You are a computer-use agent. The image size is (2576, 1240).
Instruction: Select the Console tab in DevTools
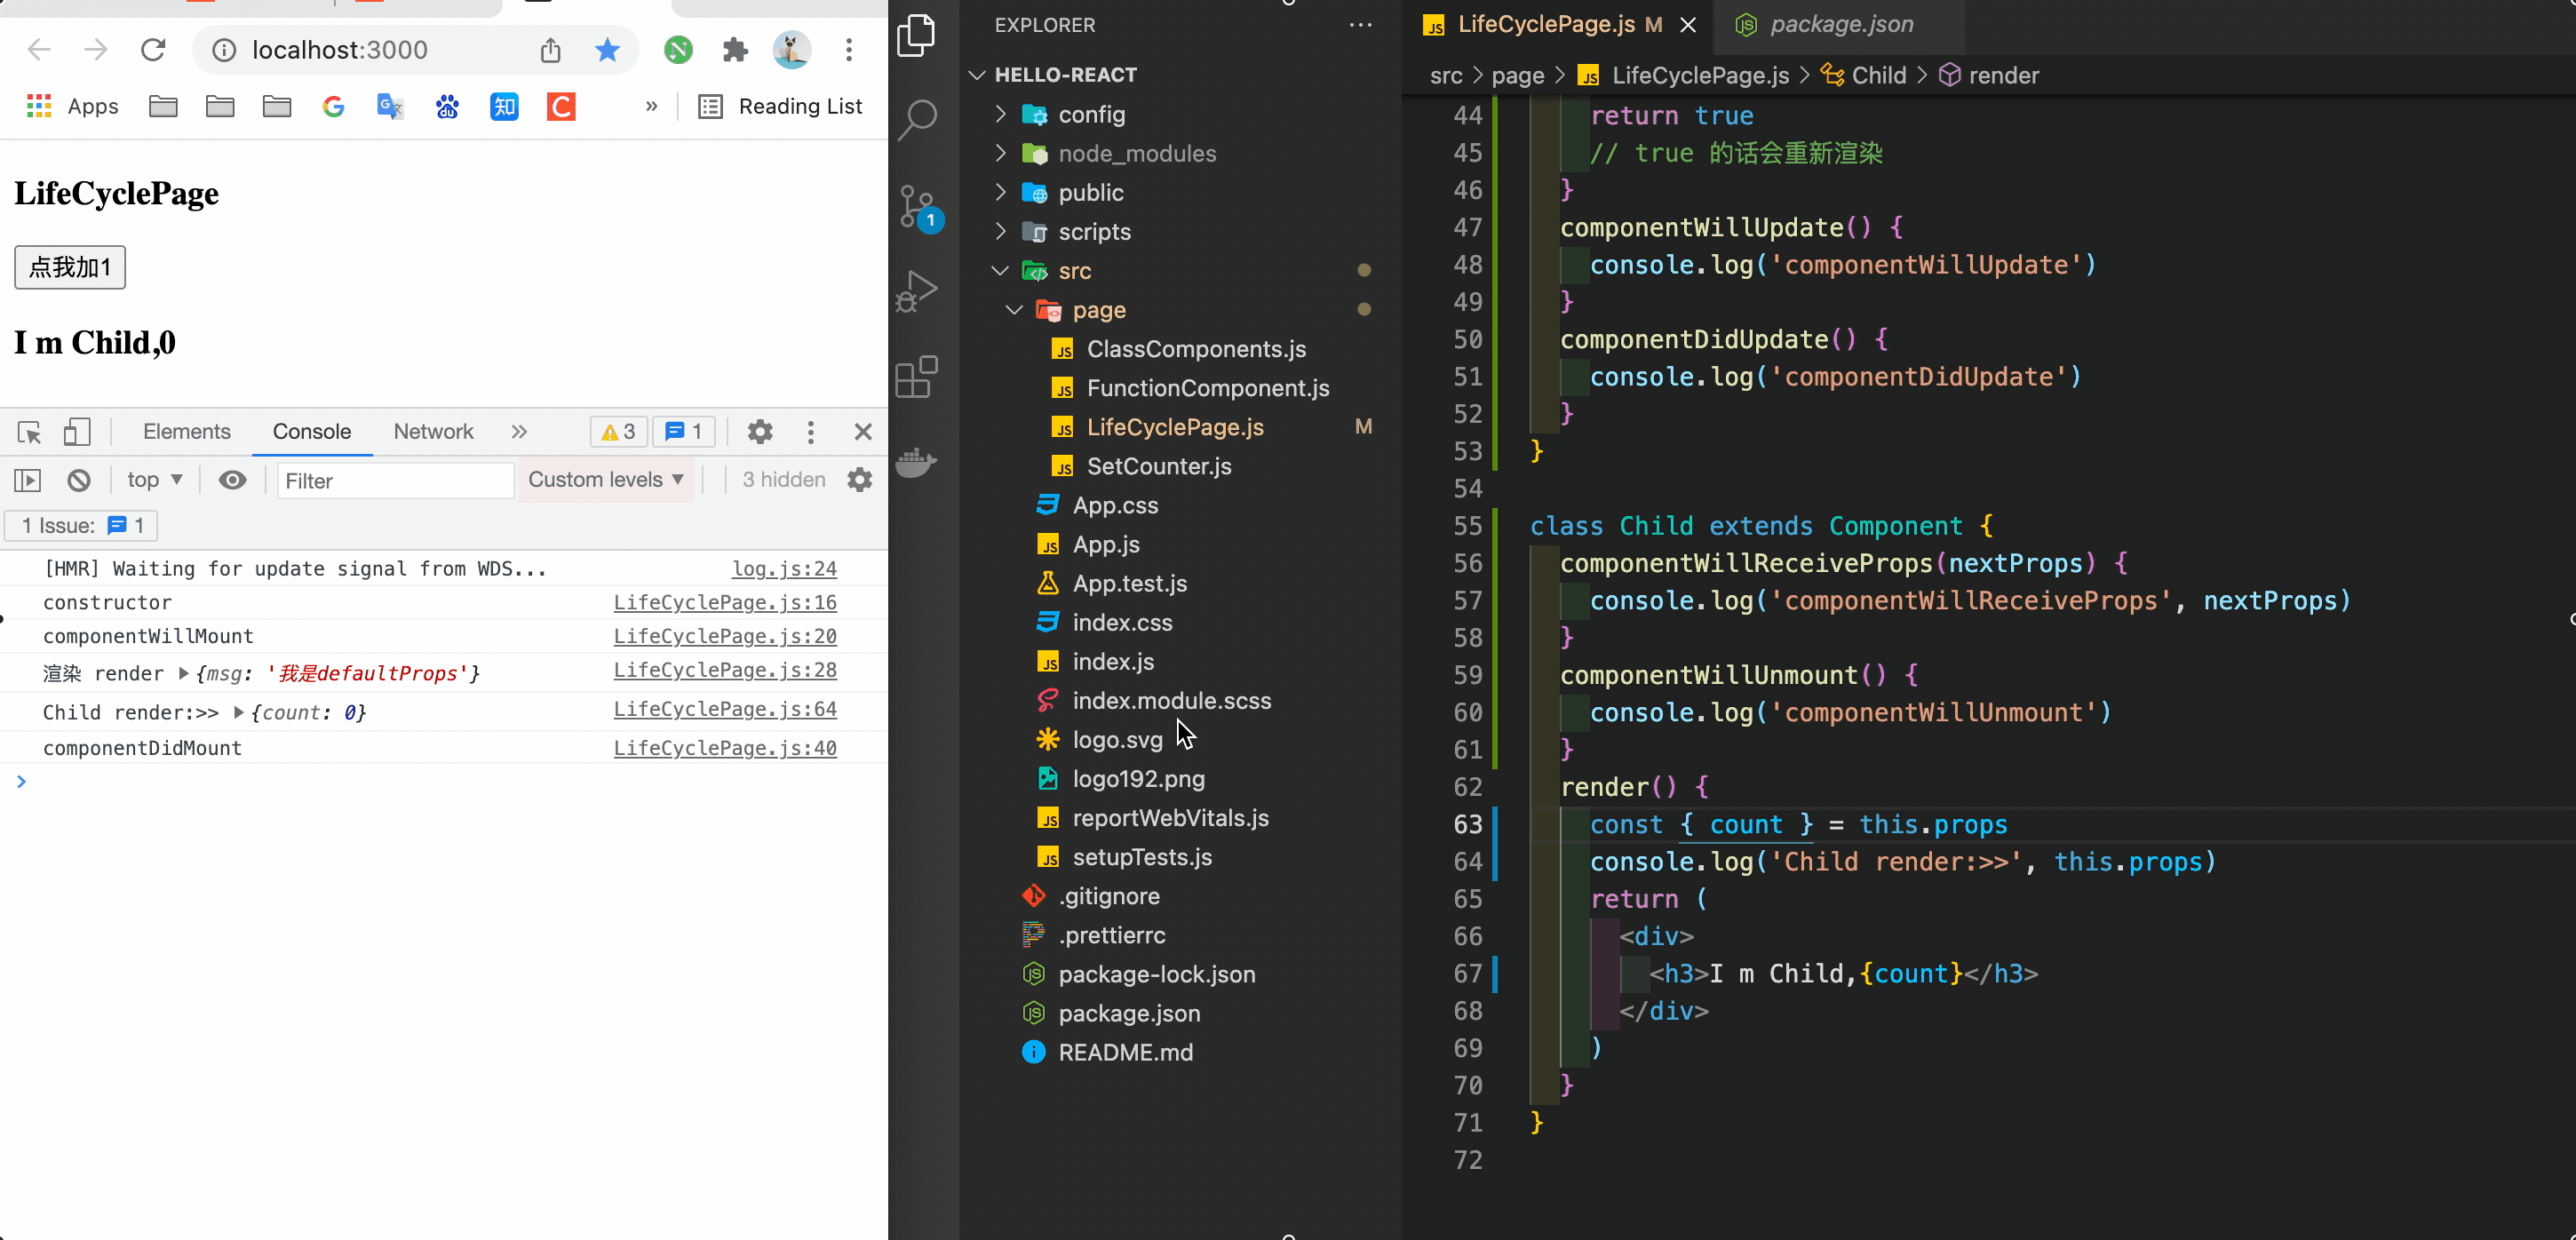(311, 430)
